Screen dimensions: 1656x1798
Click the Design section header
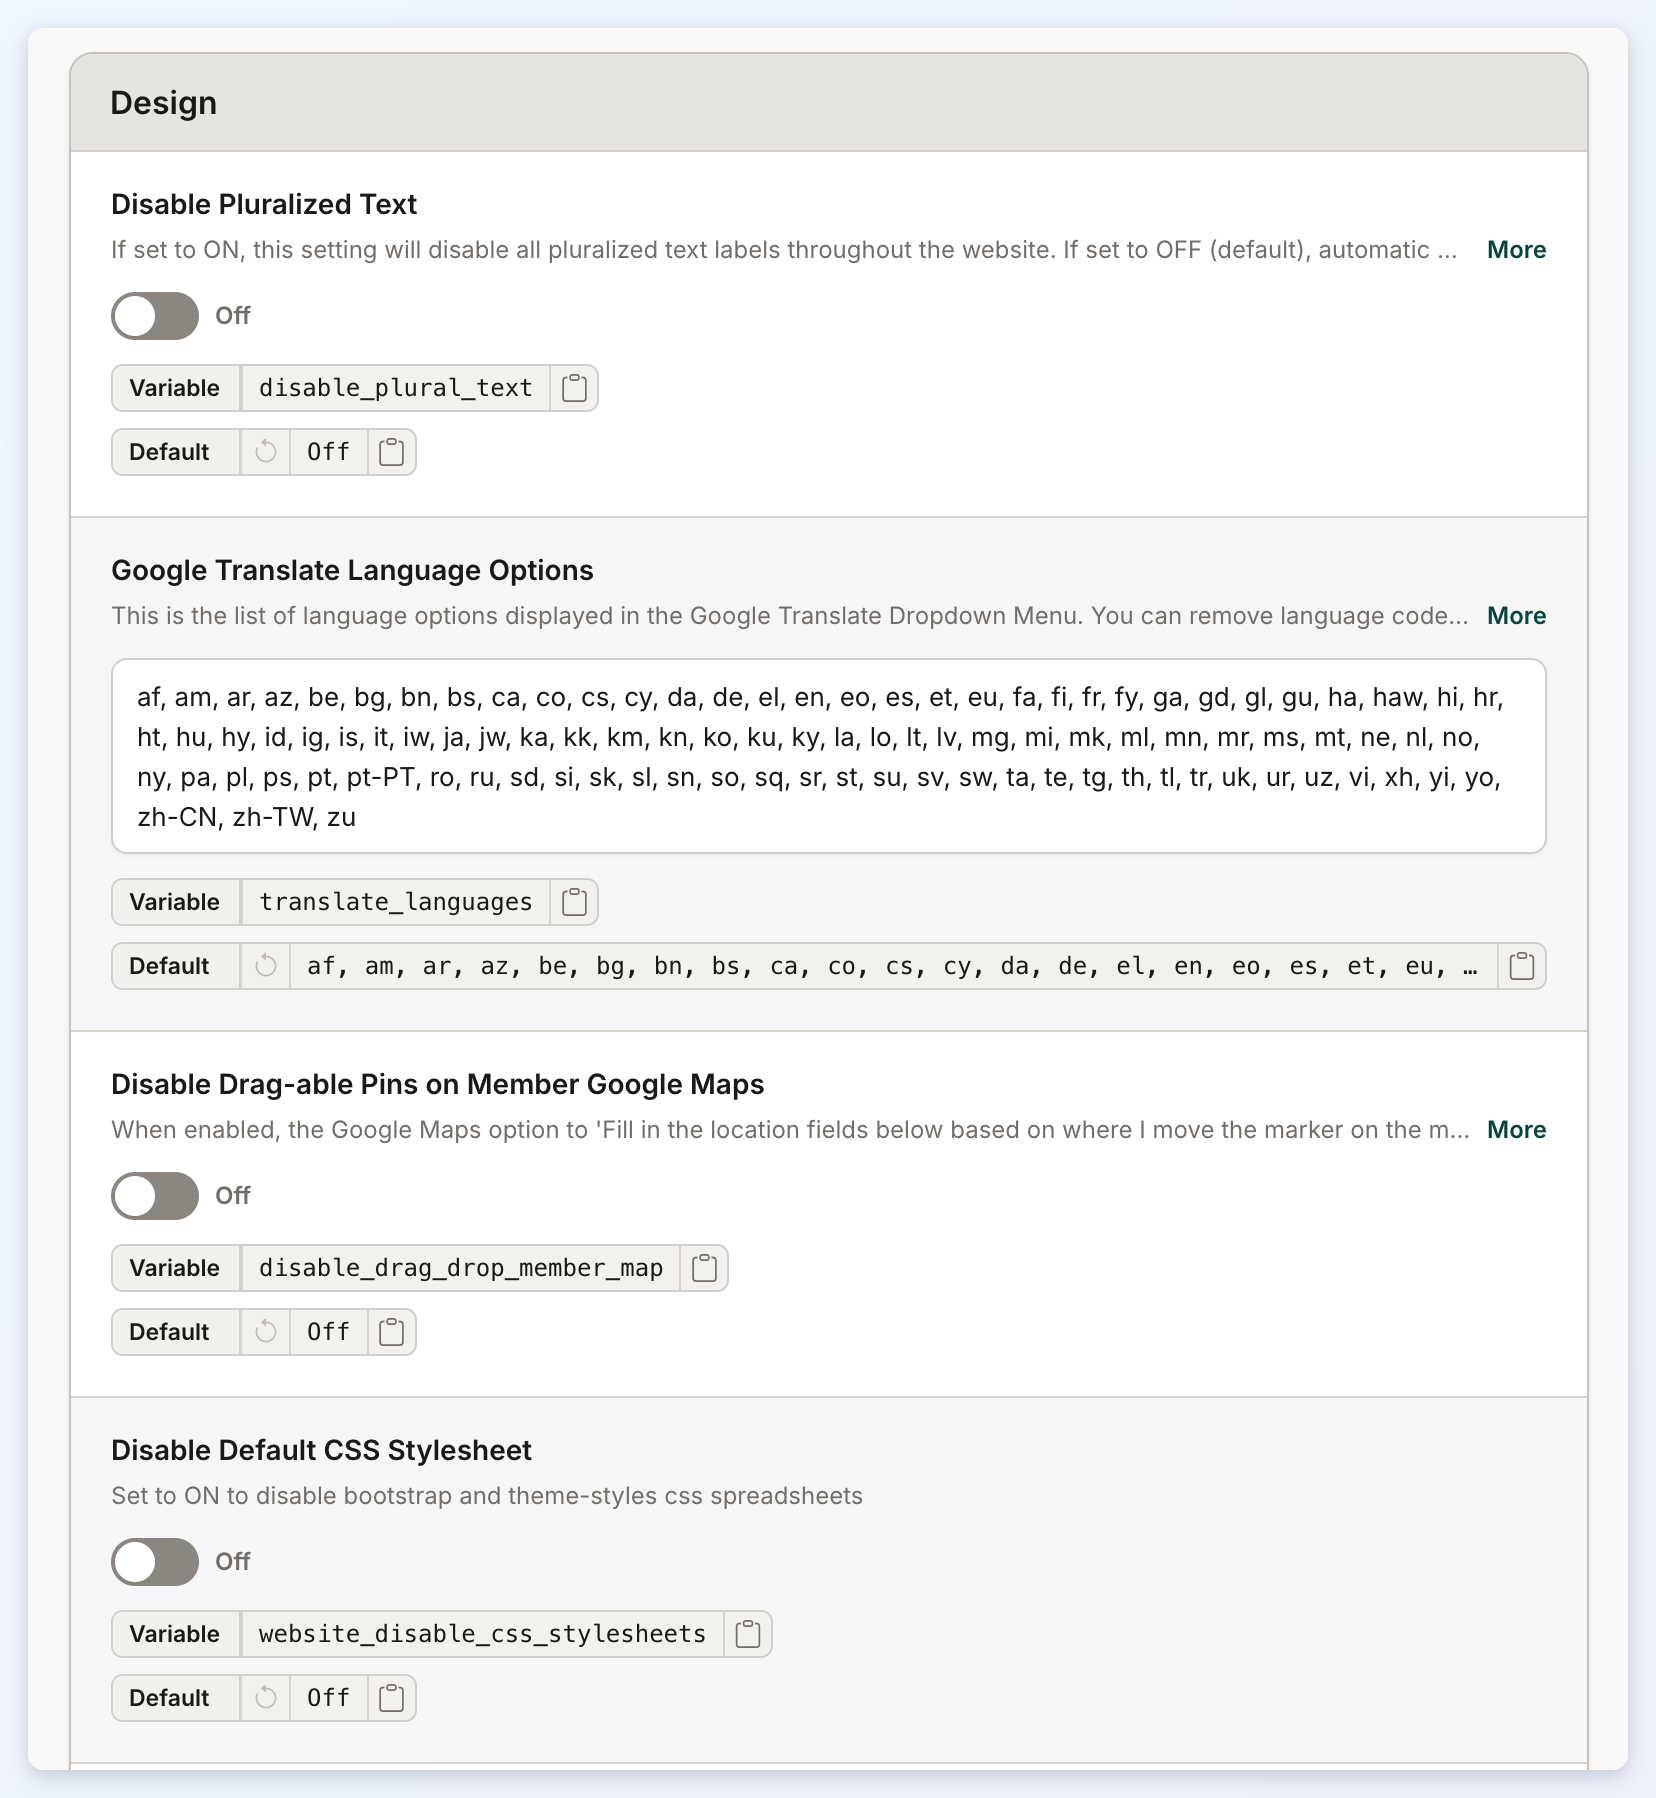coord(829,103)
